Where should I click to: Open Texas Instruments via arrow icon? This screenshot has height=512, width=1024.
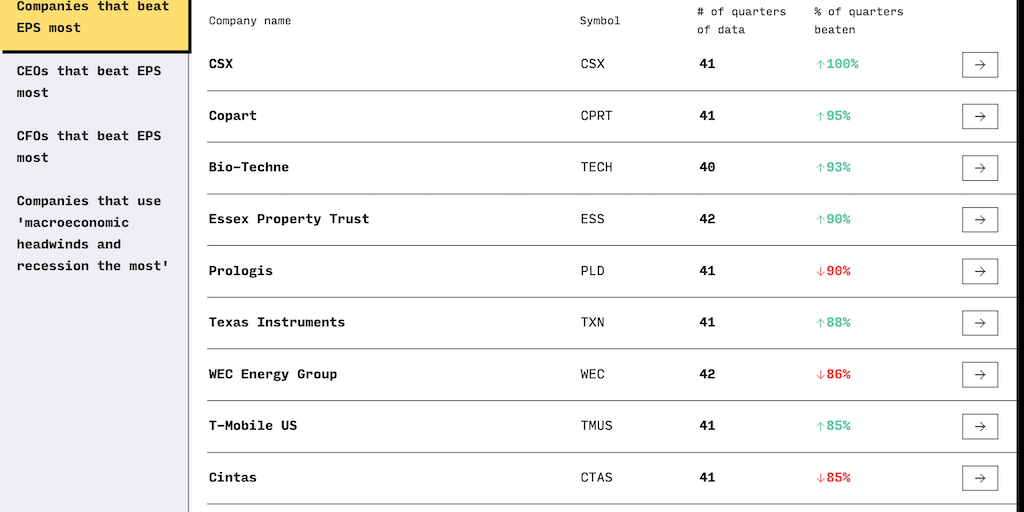tap(979, 323)
